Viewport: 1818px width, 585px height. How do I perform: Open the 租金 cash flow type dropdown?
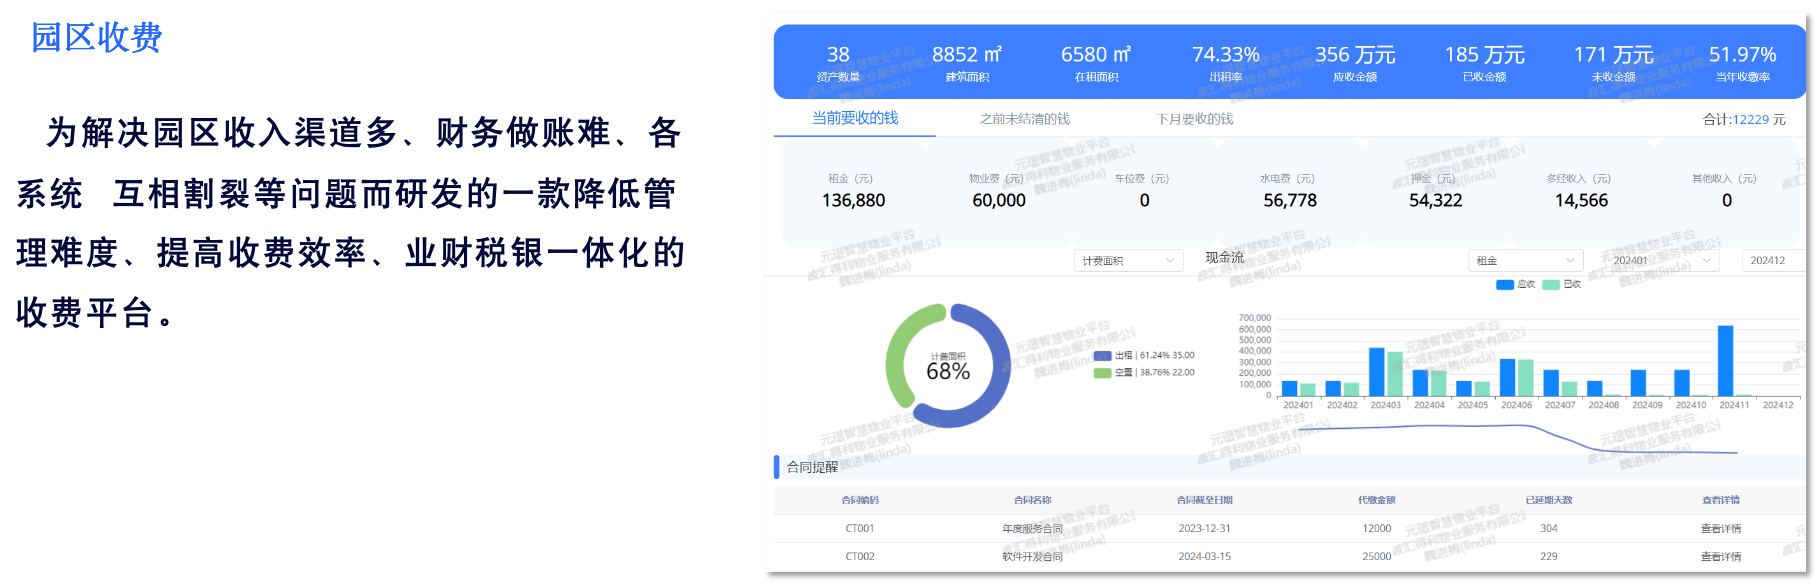pyautogui.click(x=1524, y=261)
